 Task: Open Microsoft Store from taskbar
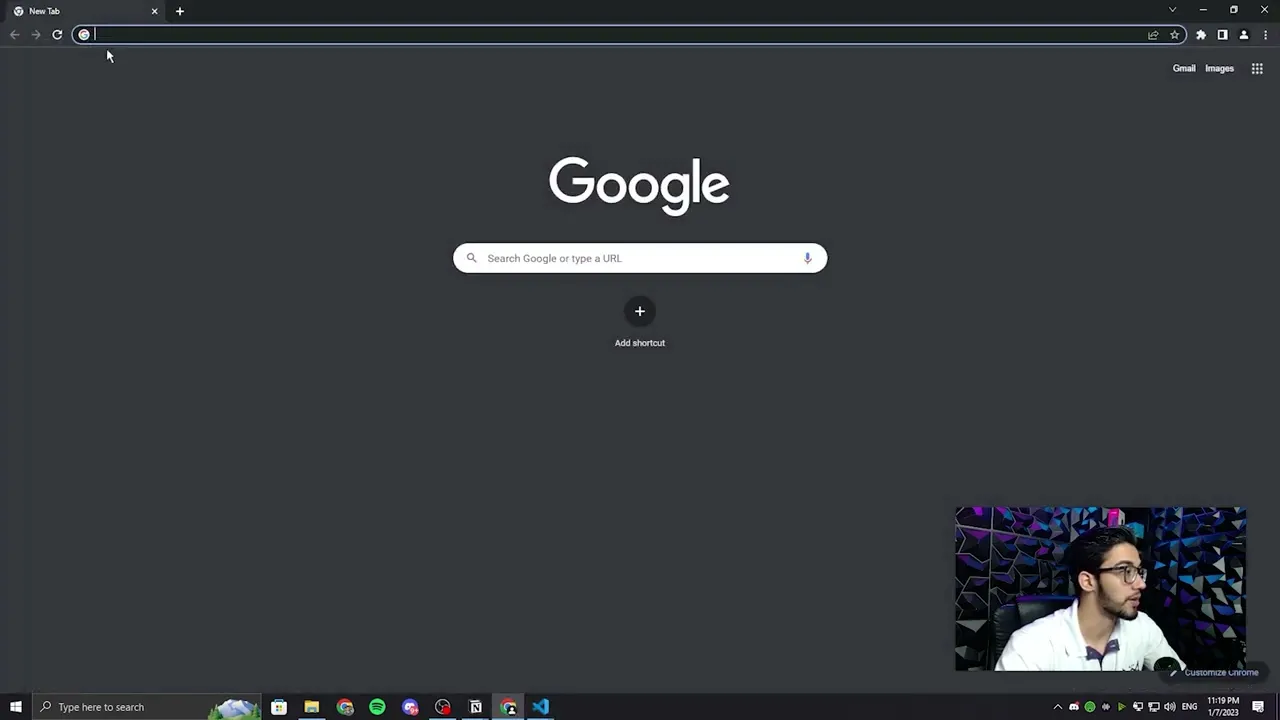279,707
